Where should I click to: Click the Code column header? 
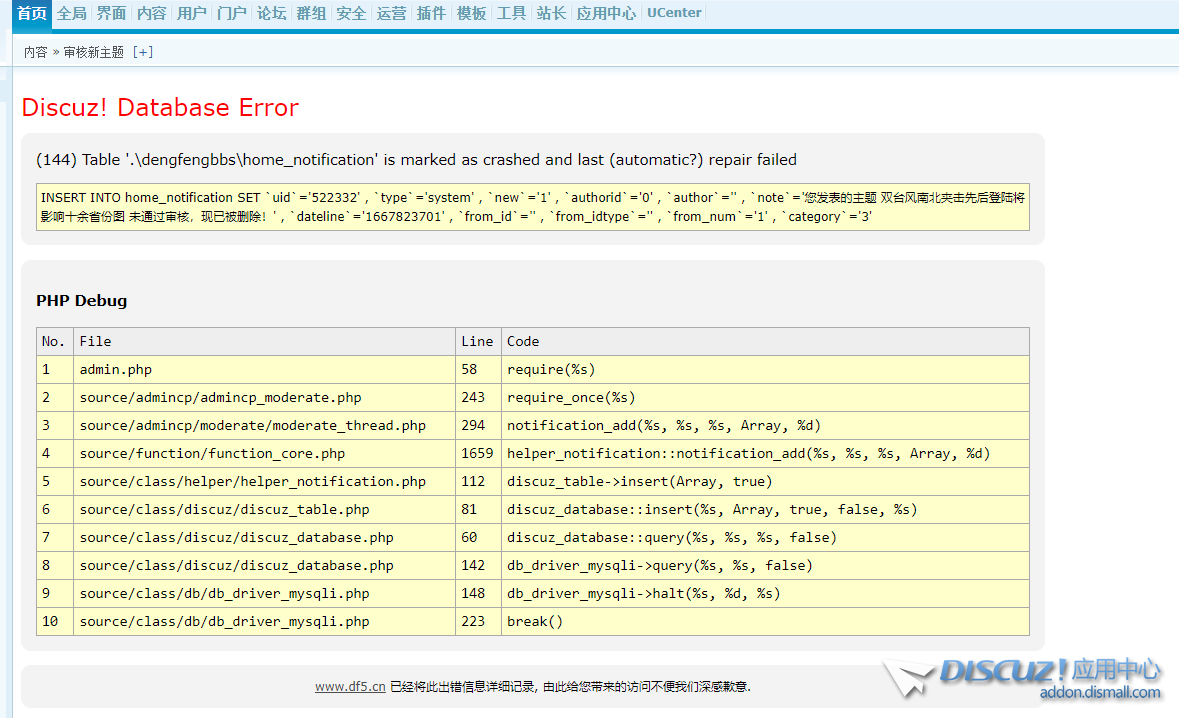765,341
